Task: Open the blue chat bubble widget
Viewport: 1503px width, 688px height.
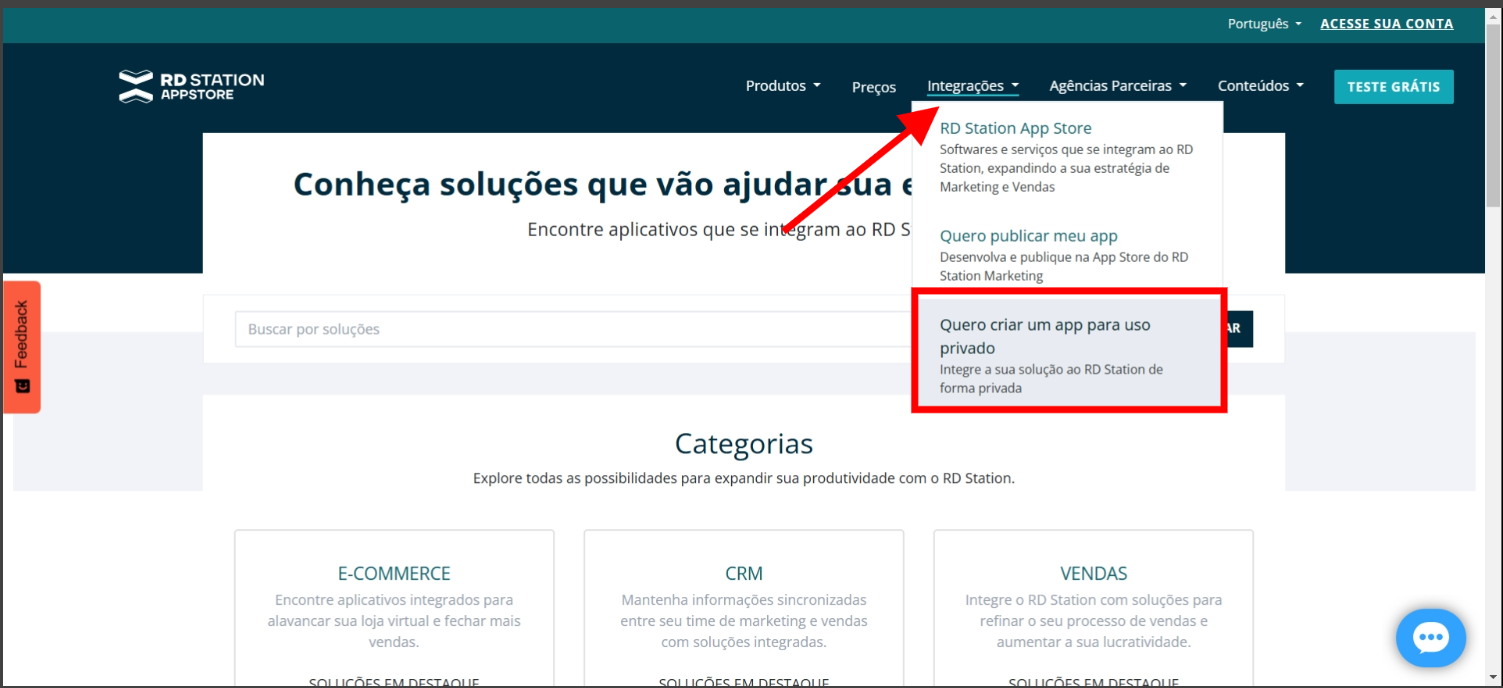Action: point(1430,637)
